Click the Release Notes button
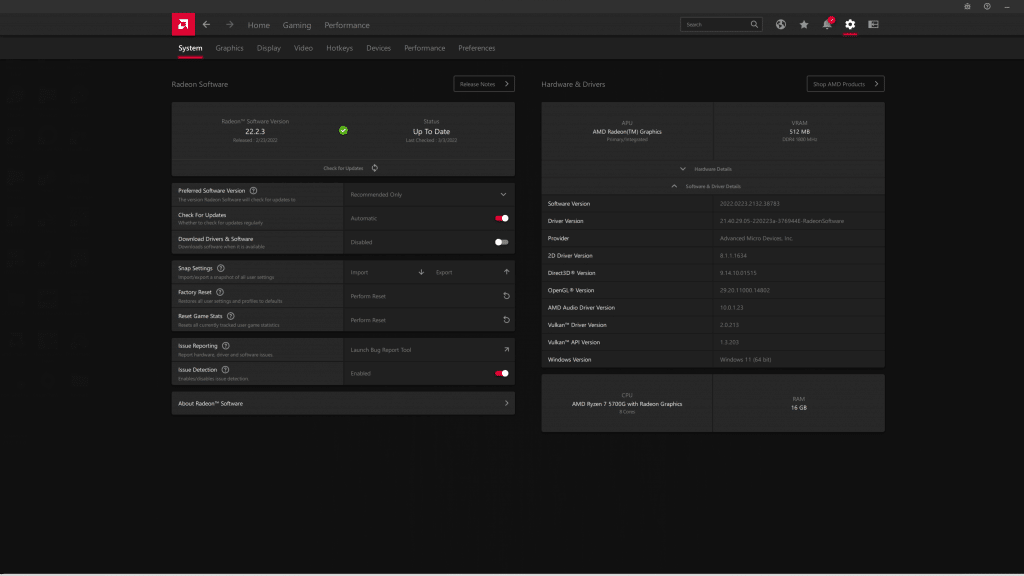The height and width of the screenshot is (576, 1024). (484, 84)
